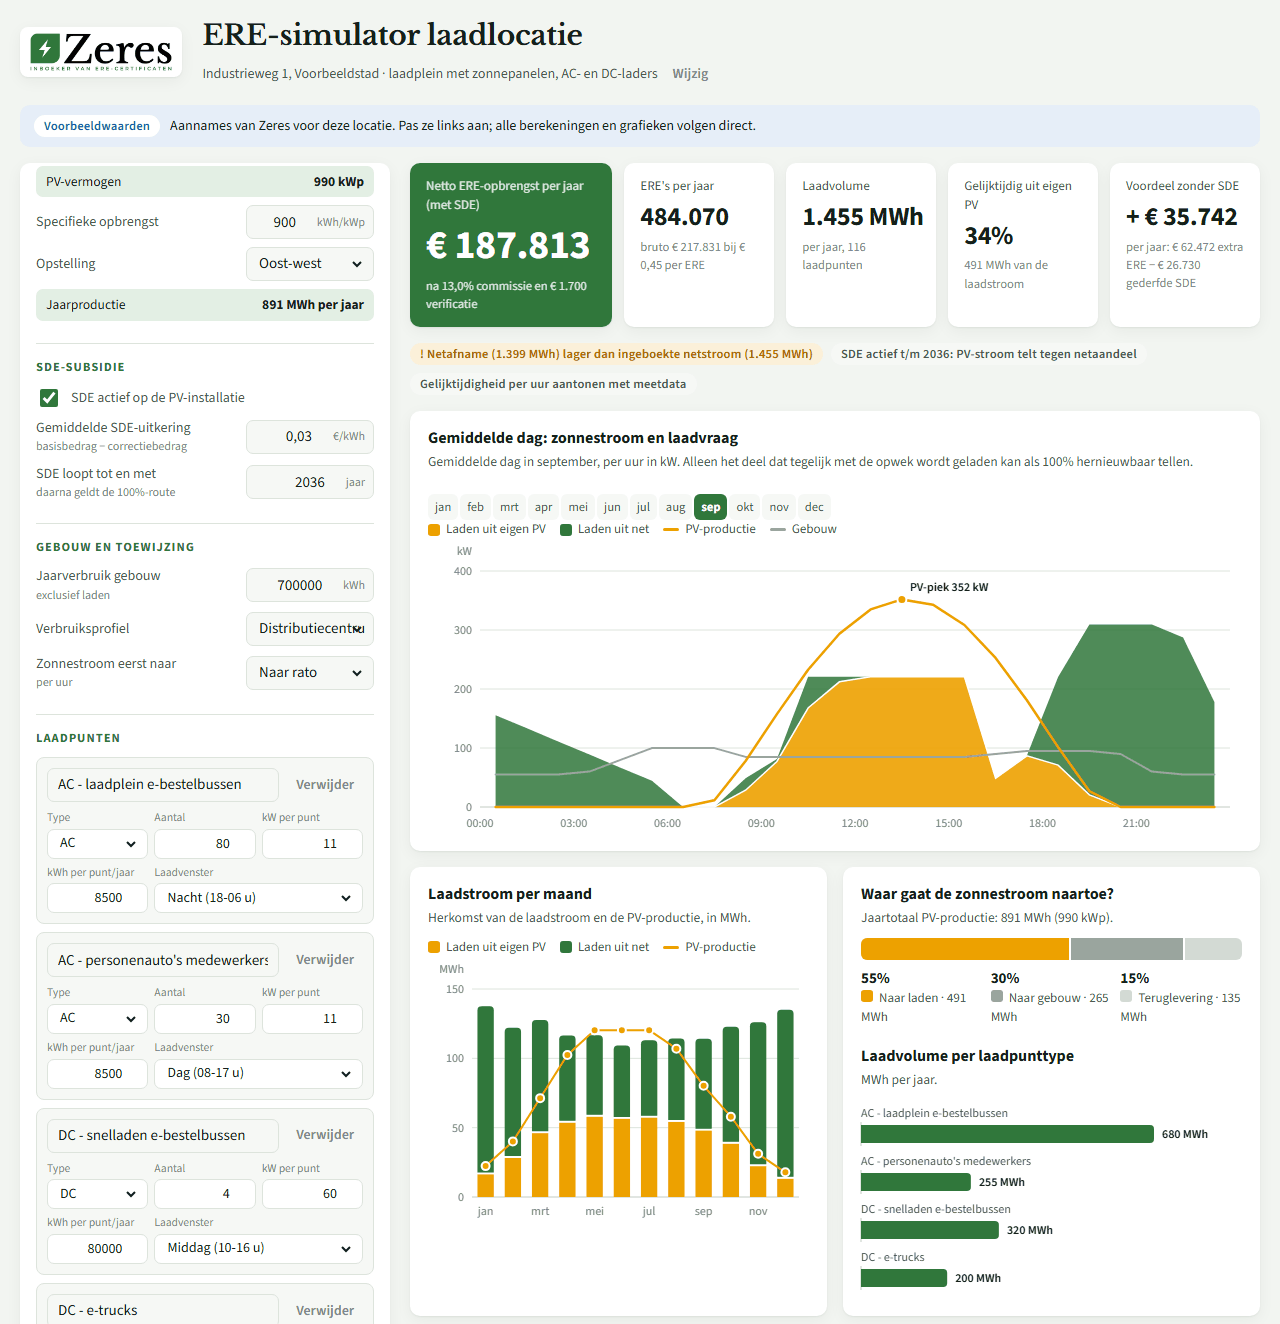Image resolution: width=1280 pixels, height=1324 pixels.
Task: Click the kWh per punt/jaar 80000 field
Action: [x=97, y=1249]
